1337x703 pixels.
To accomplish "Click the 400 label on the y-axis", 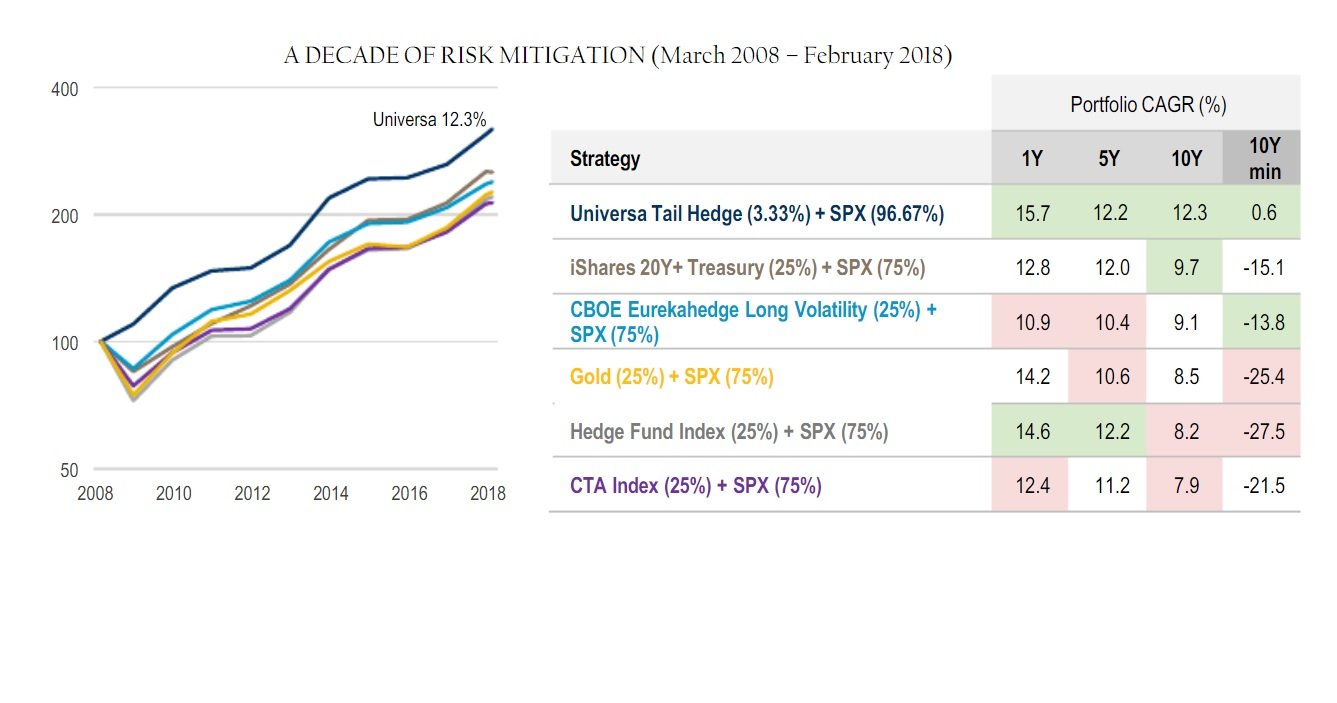I will 64,89.
